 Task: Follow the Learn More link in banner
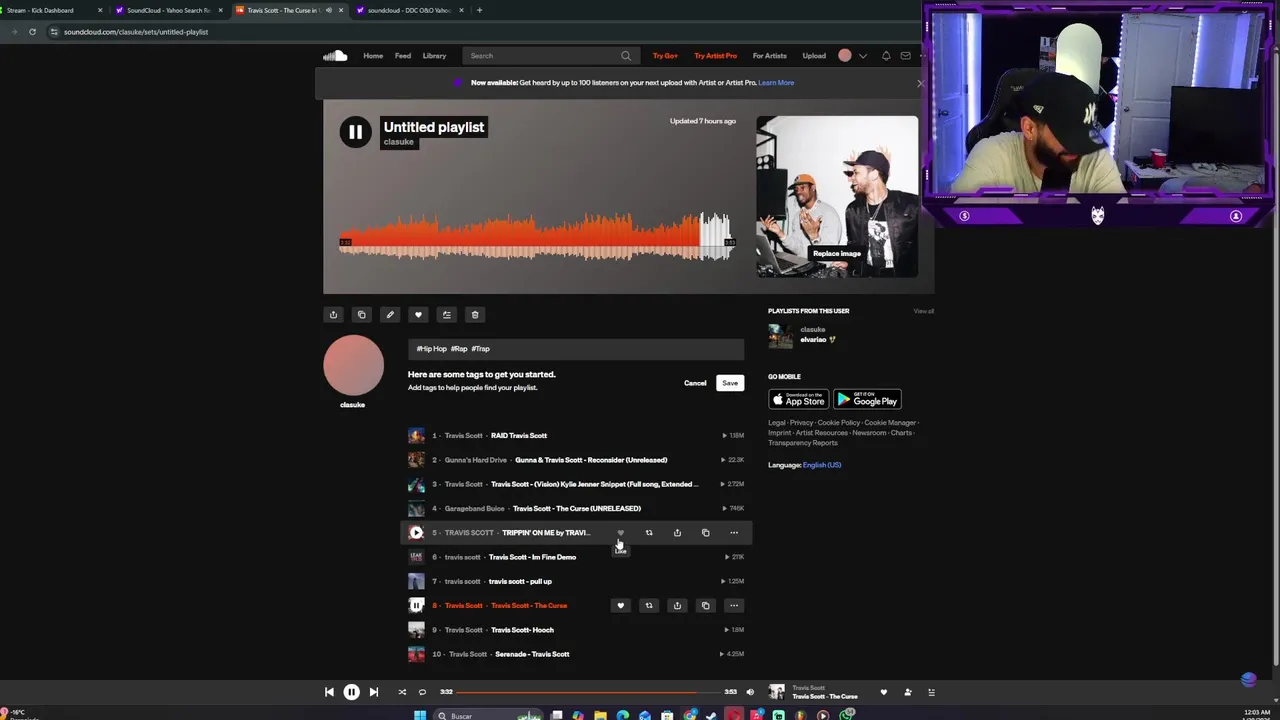(x=776, y=83)
